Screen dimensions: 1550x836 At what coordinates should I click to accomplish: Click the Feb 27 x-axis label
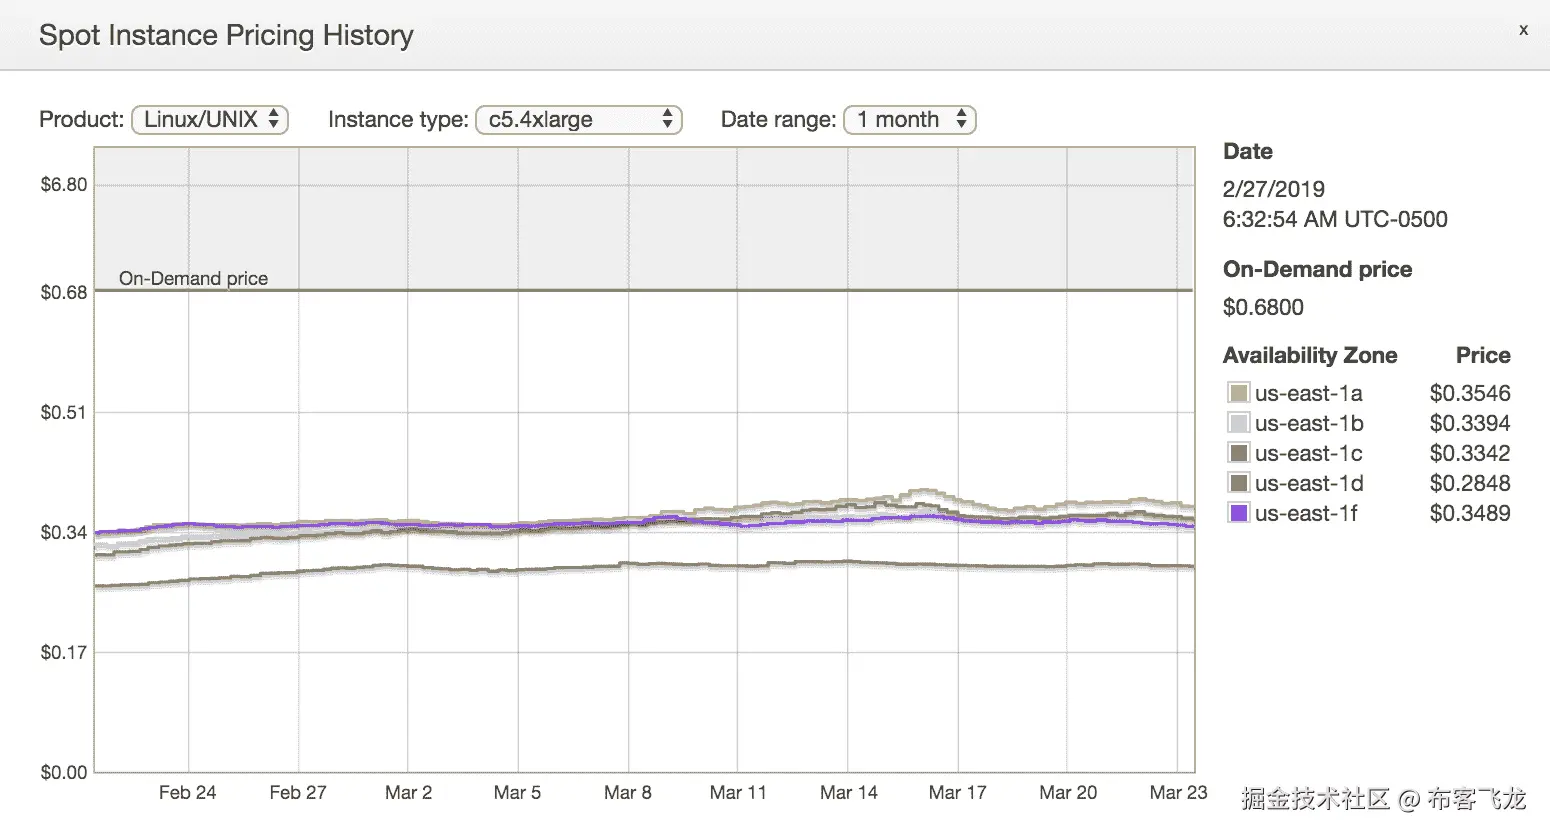(298, 792)
